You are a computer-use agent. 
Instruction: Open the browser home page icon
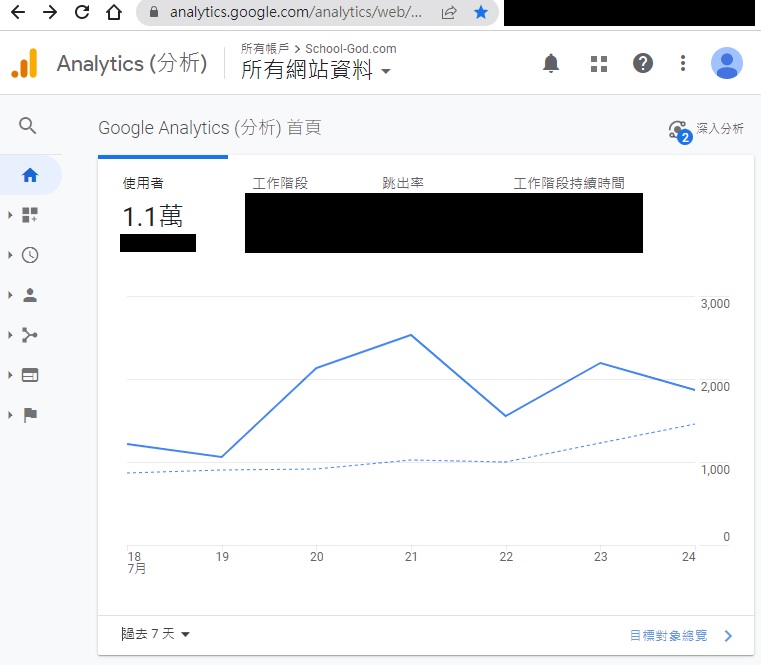(x=114, y=12)
